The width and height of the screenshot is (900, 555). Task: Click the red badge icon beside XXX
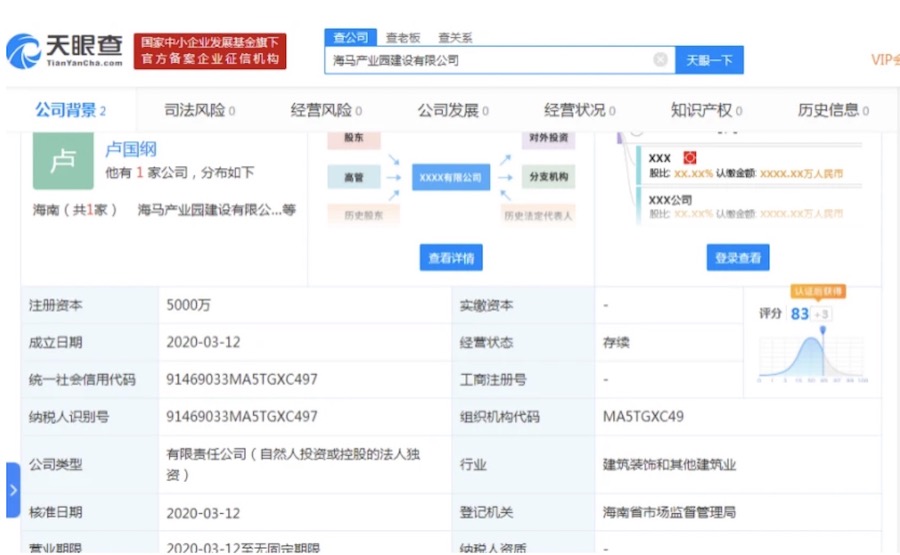689,158
